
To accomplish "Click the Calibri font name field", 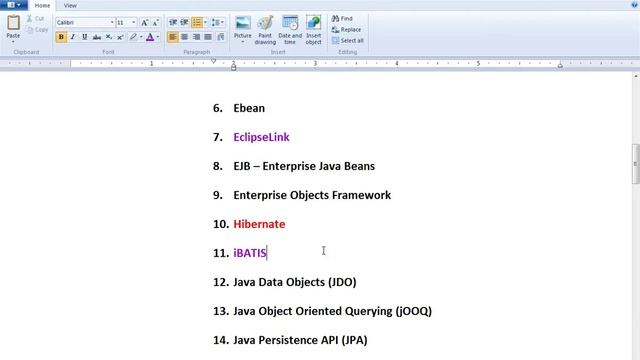I will [82, 22].
